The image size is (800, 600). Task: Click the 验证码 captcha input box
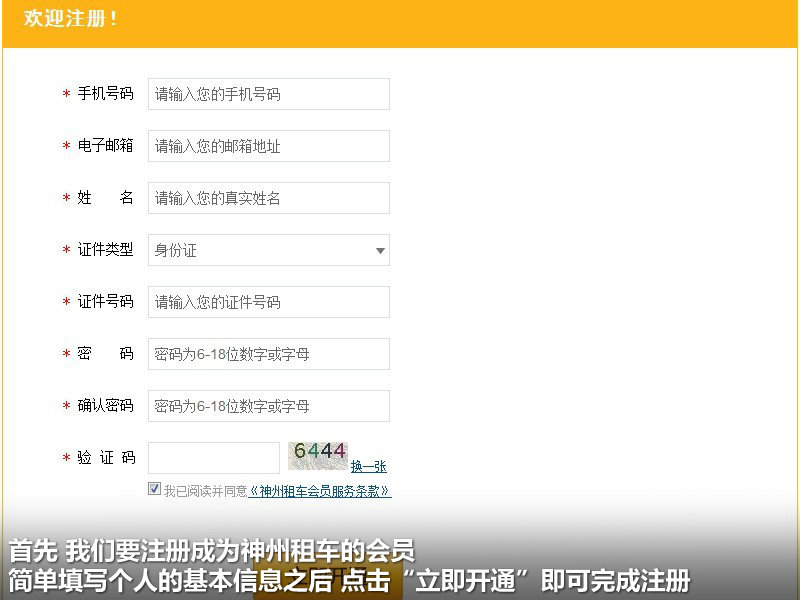tap(214, 458)
